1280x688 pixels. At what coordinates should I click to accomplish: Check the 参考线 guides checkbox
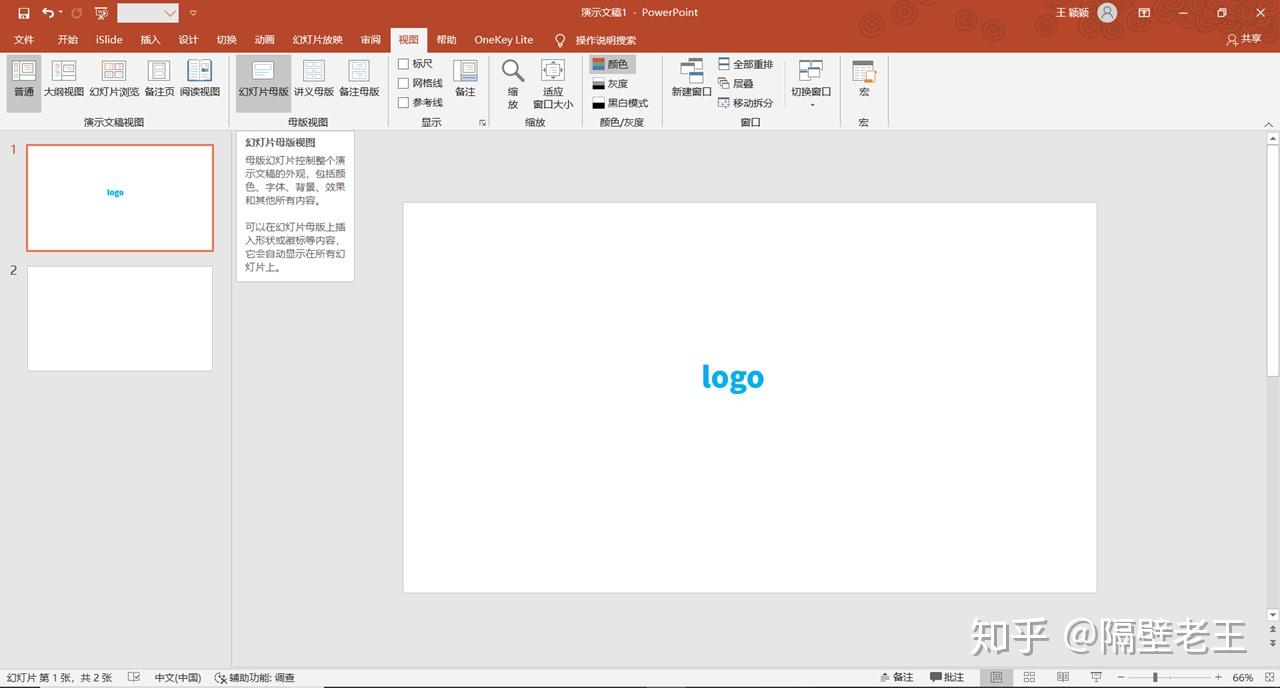pos(404,103)
